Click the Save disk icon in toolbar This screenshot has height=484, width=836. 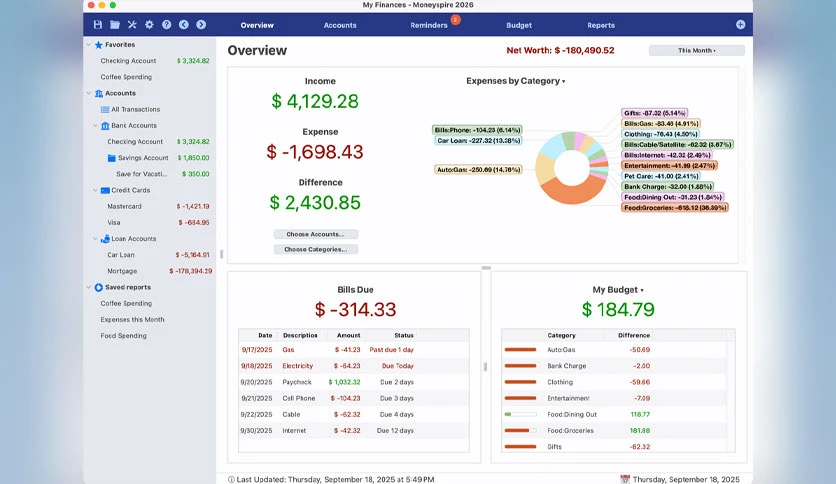[x=98, y=25]
